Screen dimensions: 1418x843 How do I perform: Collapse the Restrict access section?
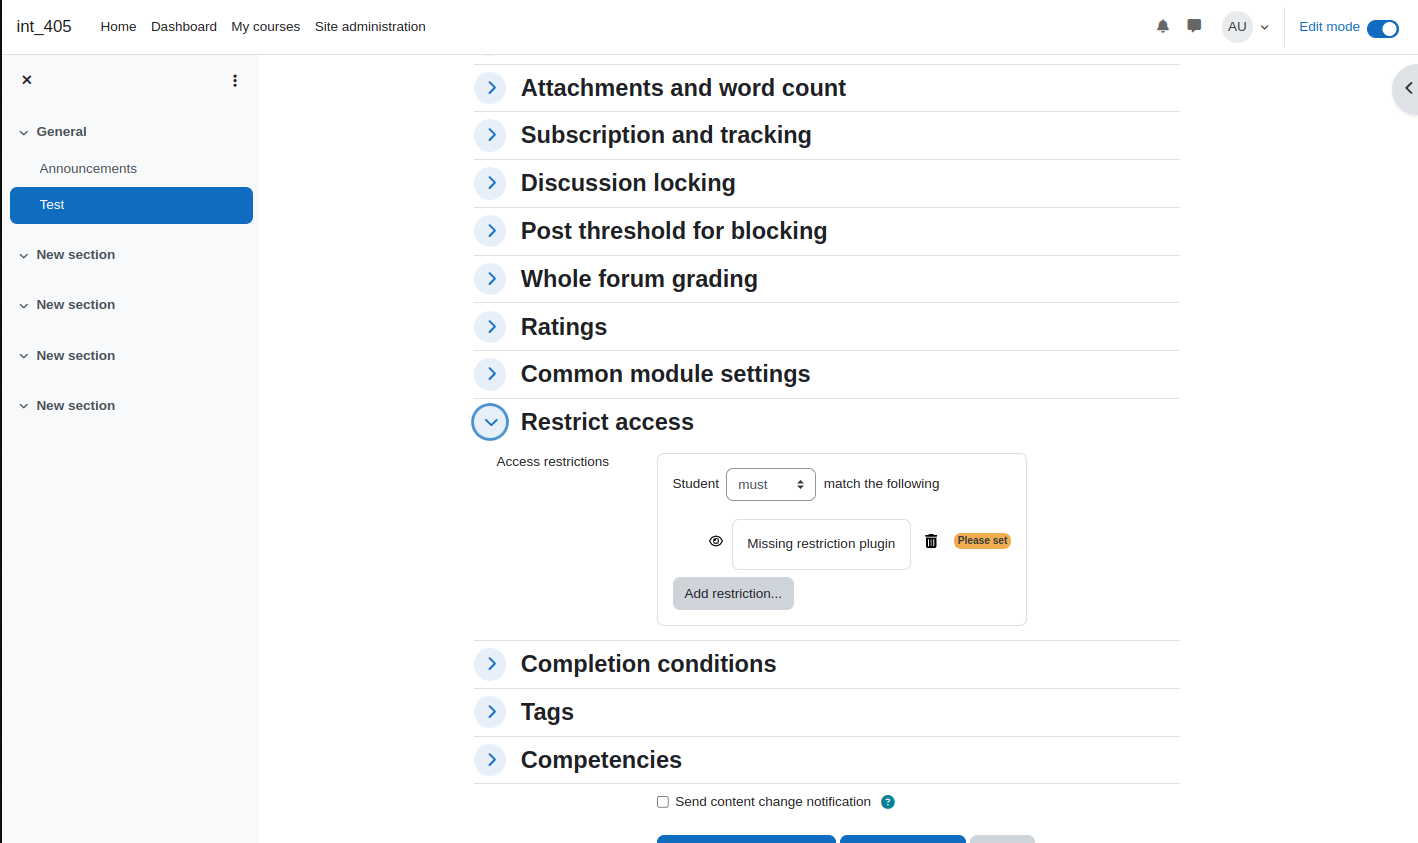click(x=490, y=422)
